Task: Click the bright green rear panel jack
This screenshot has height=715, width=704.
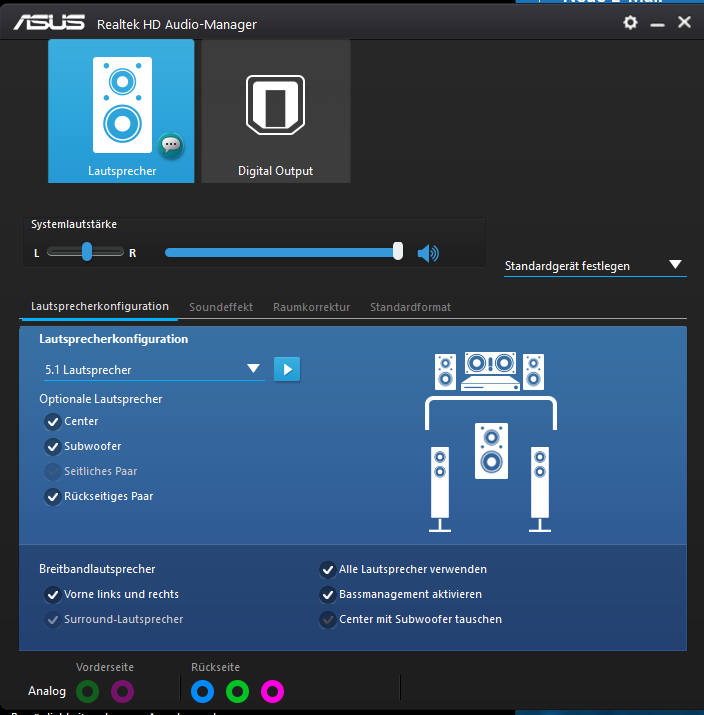Action: (237, 691)
